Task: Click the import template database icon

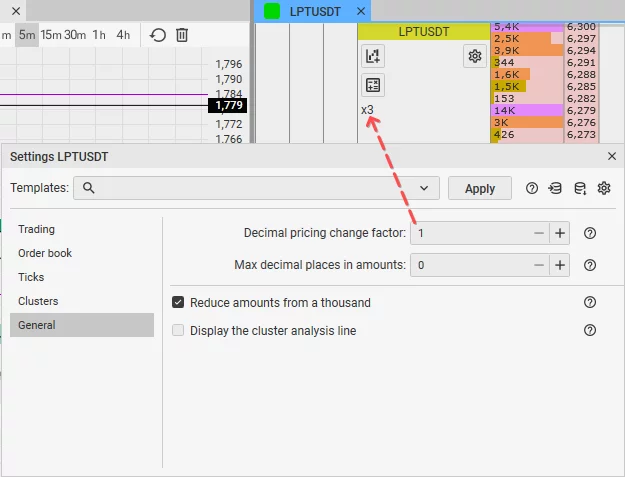Action: pos(555,188)
